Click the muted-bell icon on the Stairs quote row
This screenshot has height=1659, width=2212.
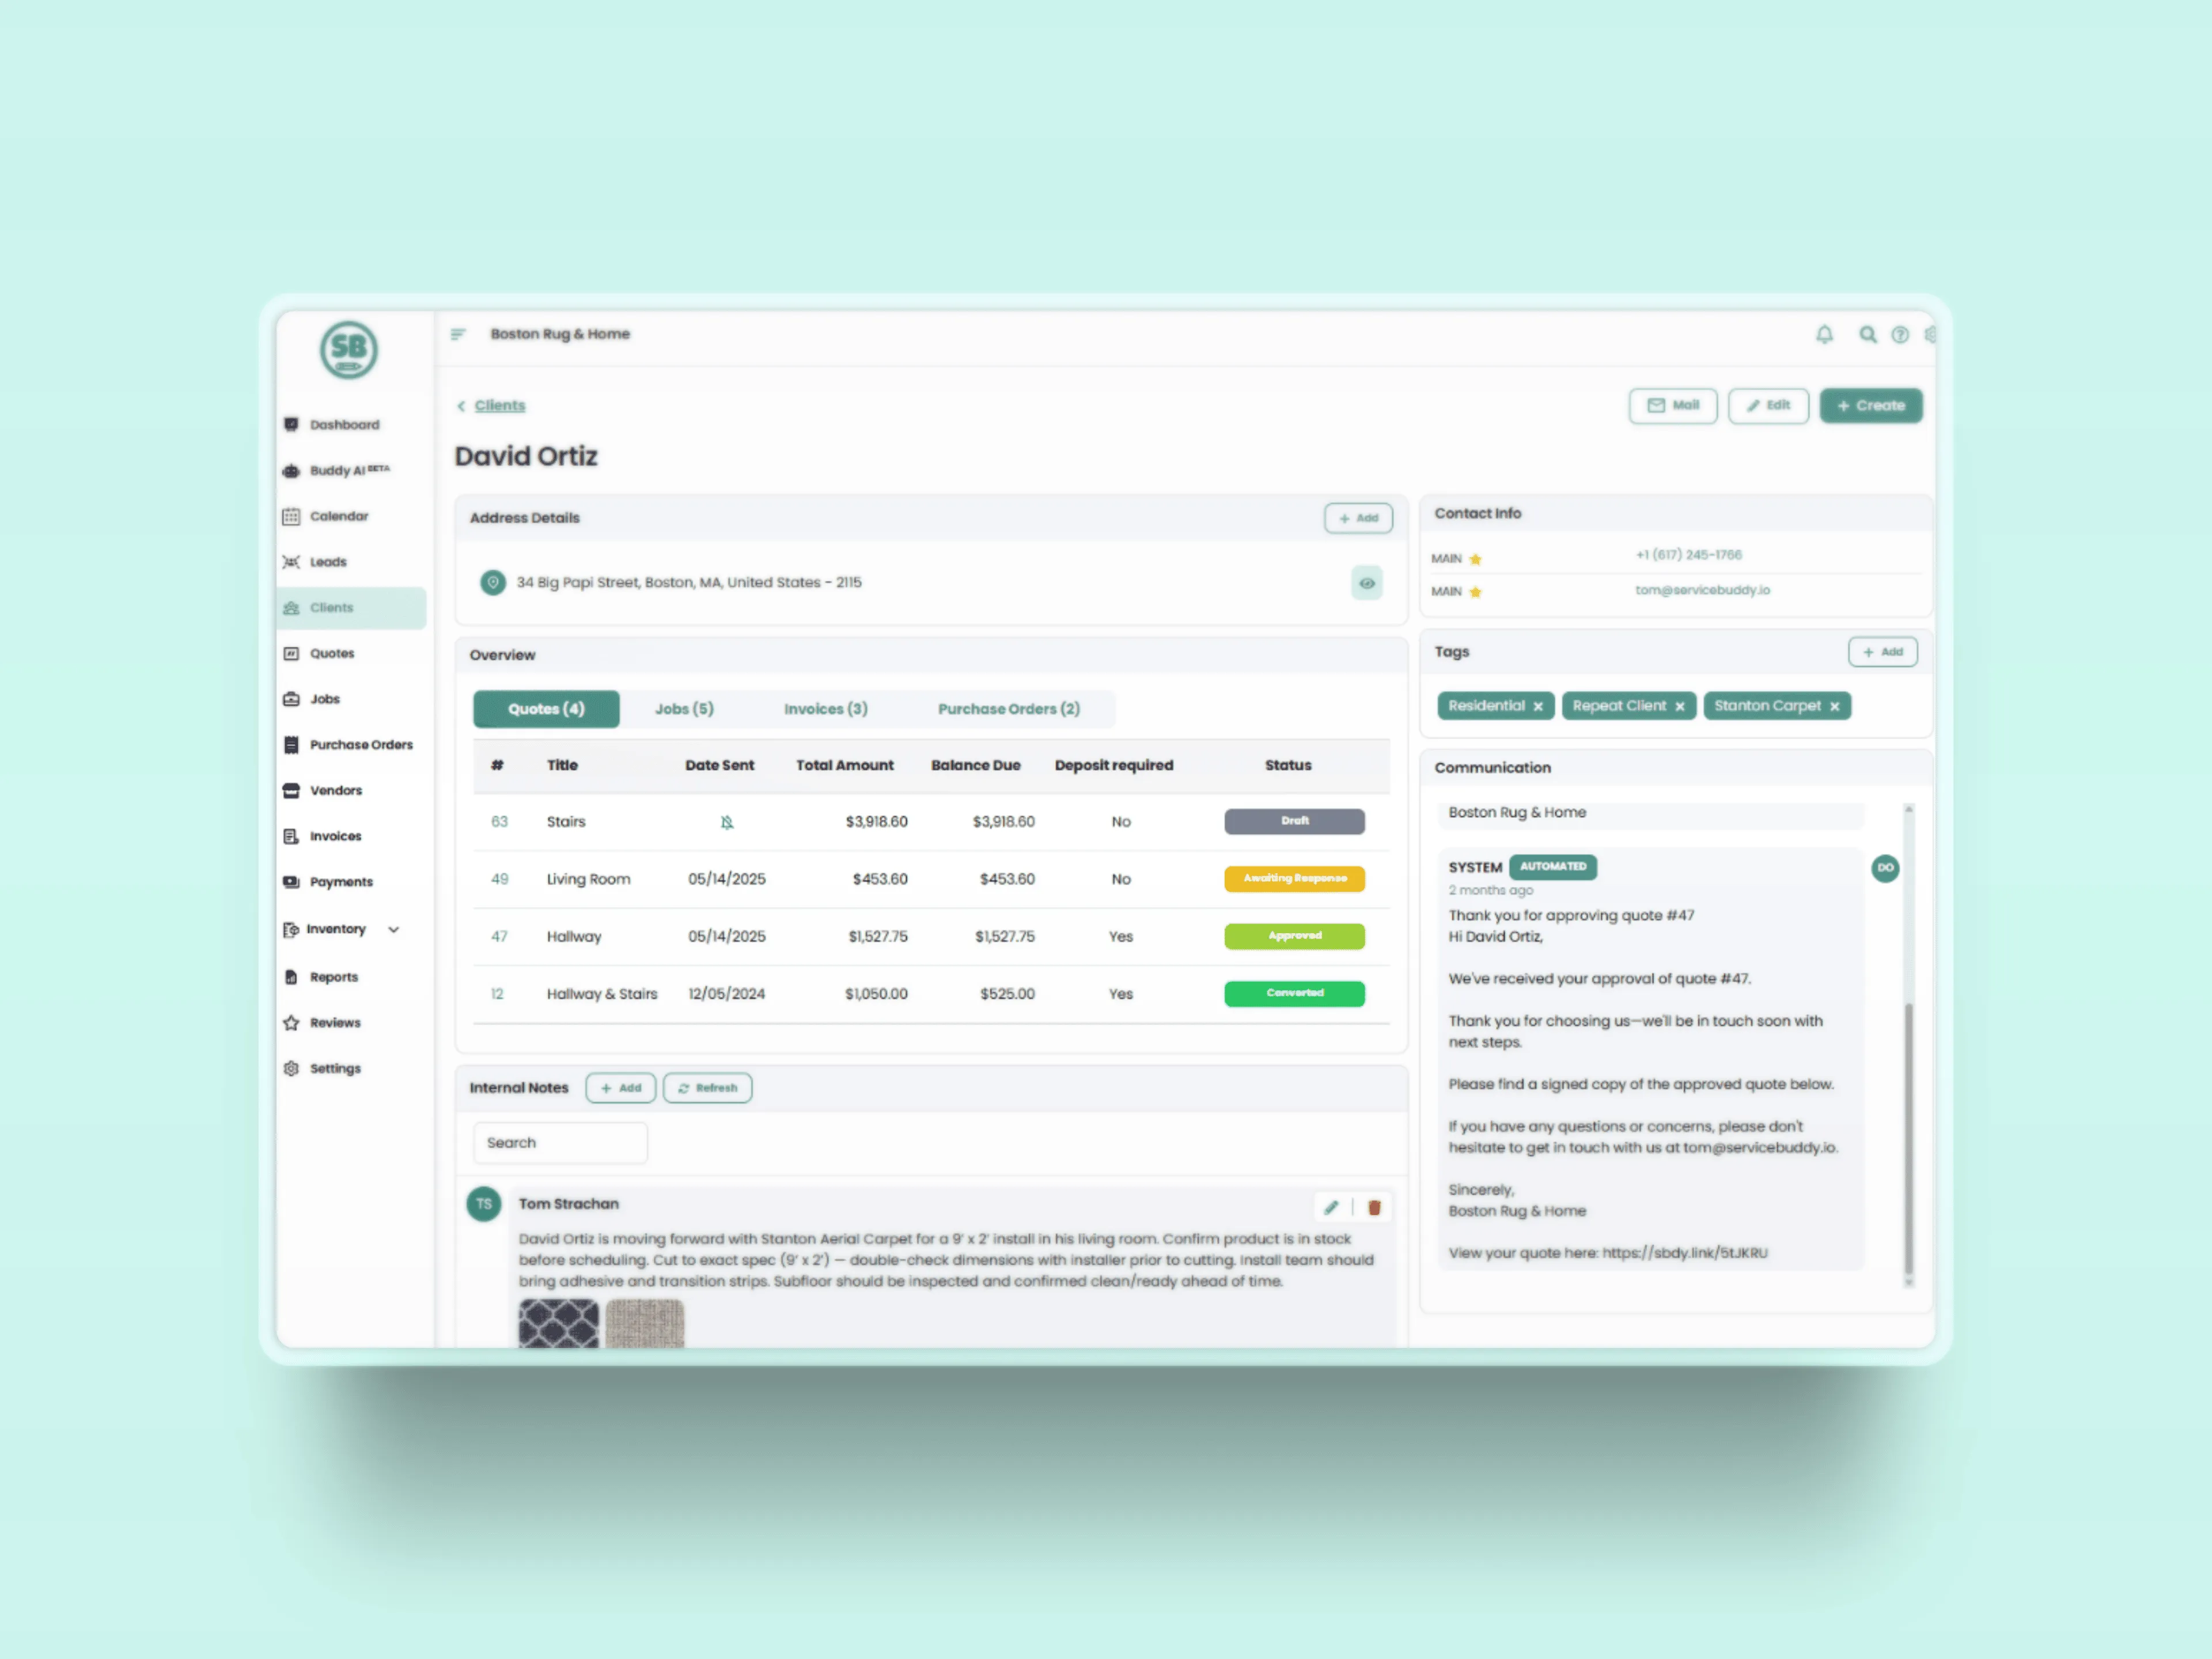(x=727, y=821)
